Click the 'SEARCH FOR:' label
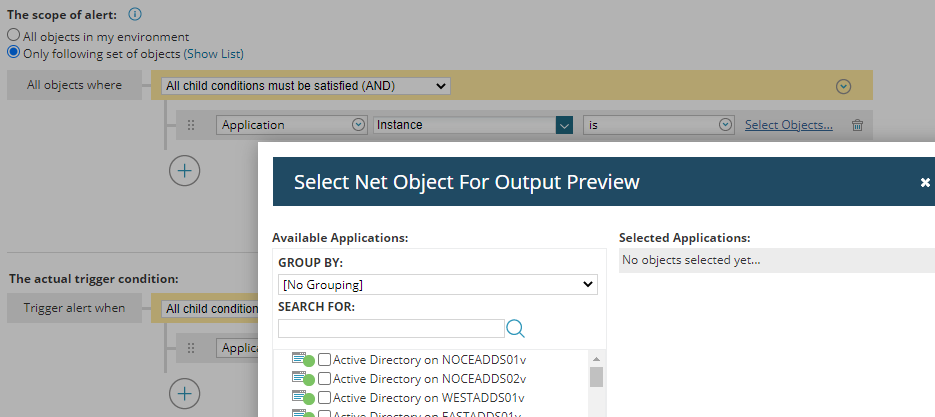935x417 pixels. [x=317, y=307]
